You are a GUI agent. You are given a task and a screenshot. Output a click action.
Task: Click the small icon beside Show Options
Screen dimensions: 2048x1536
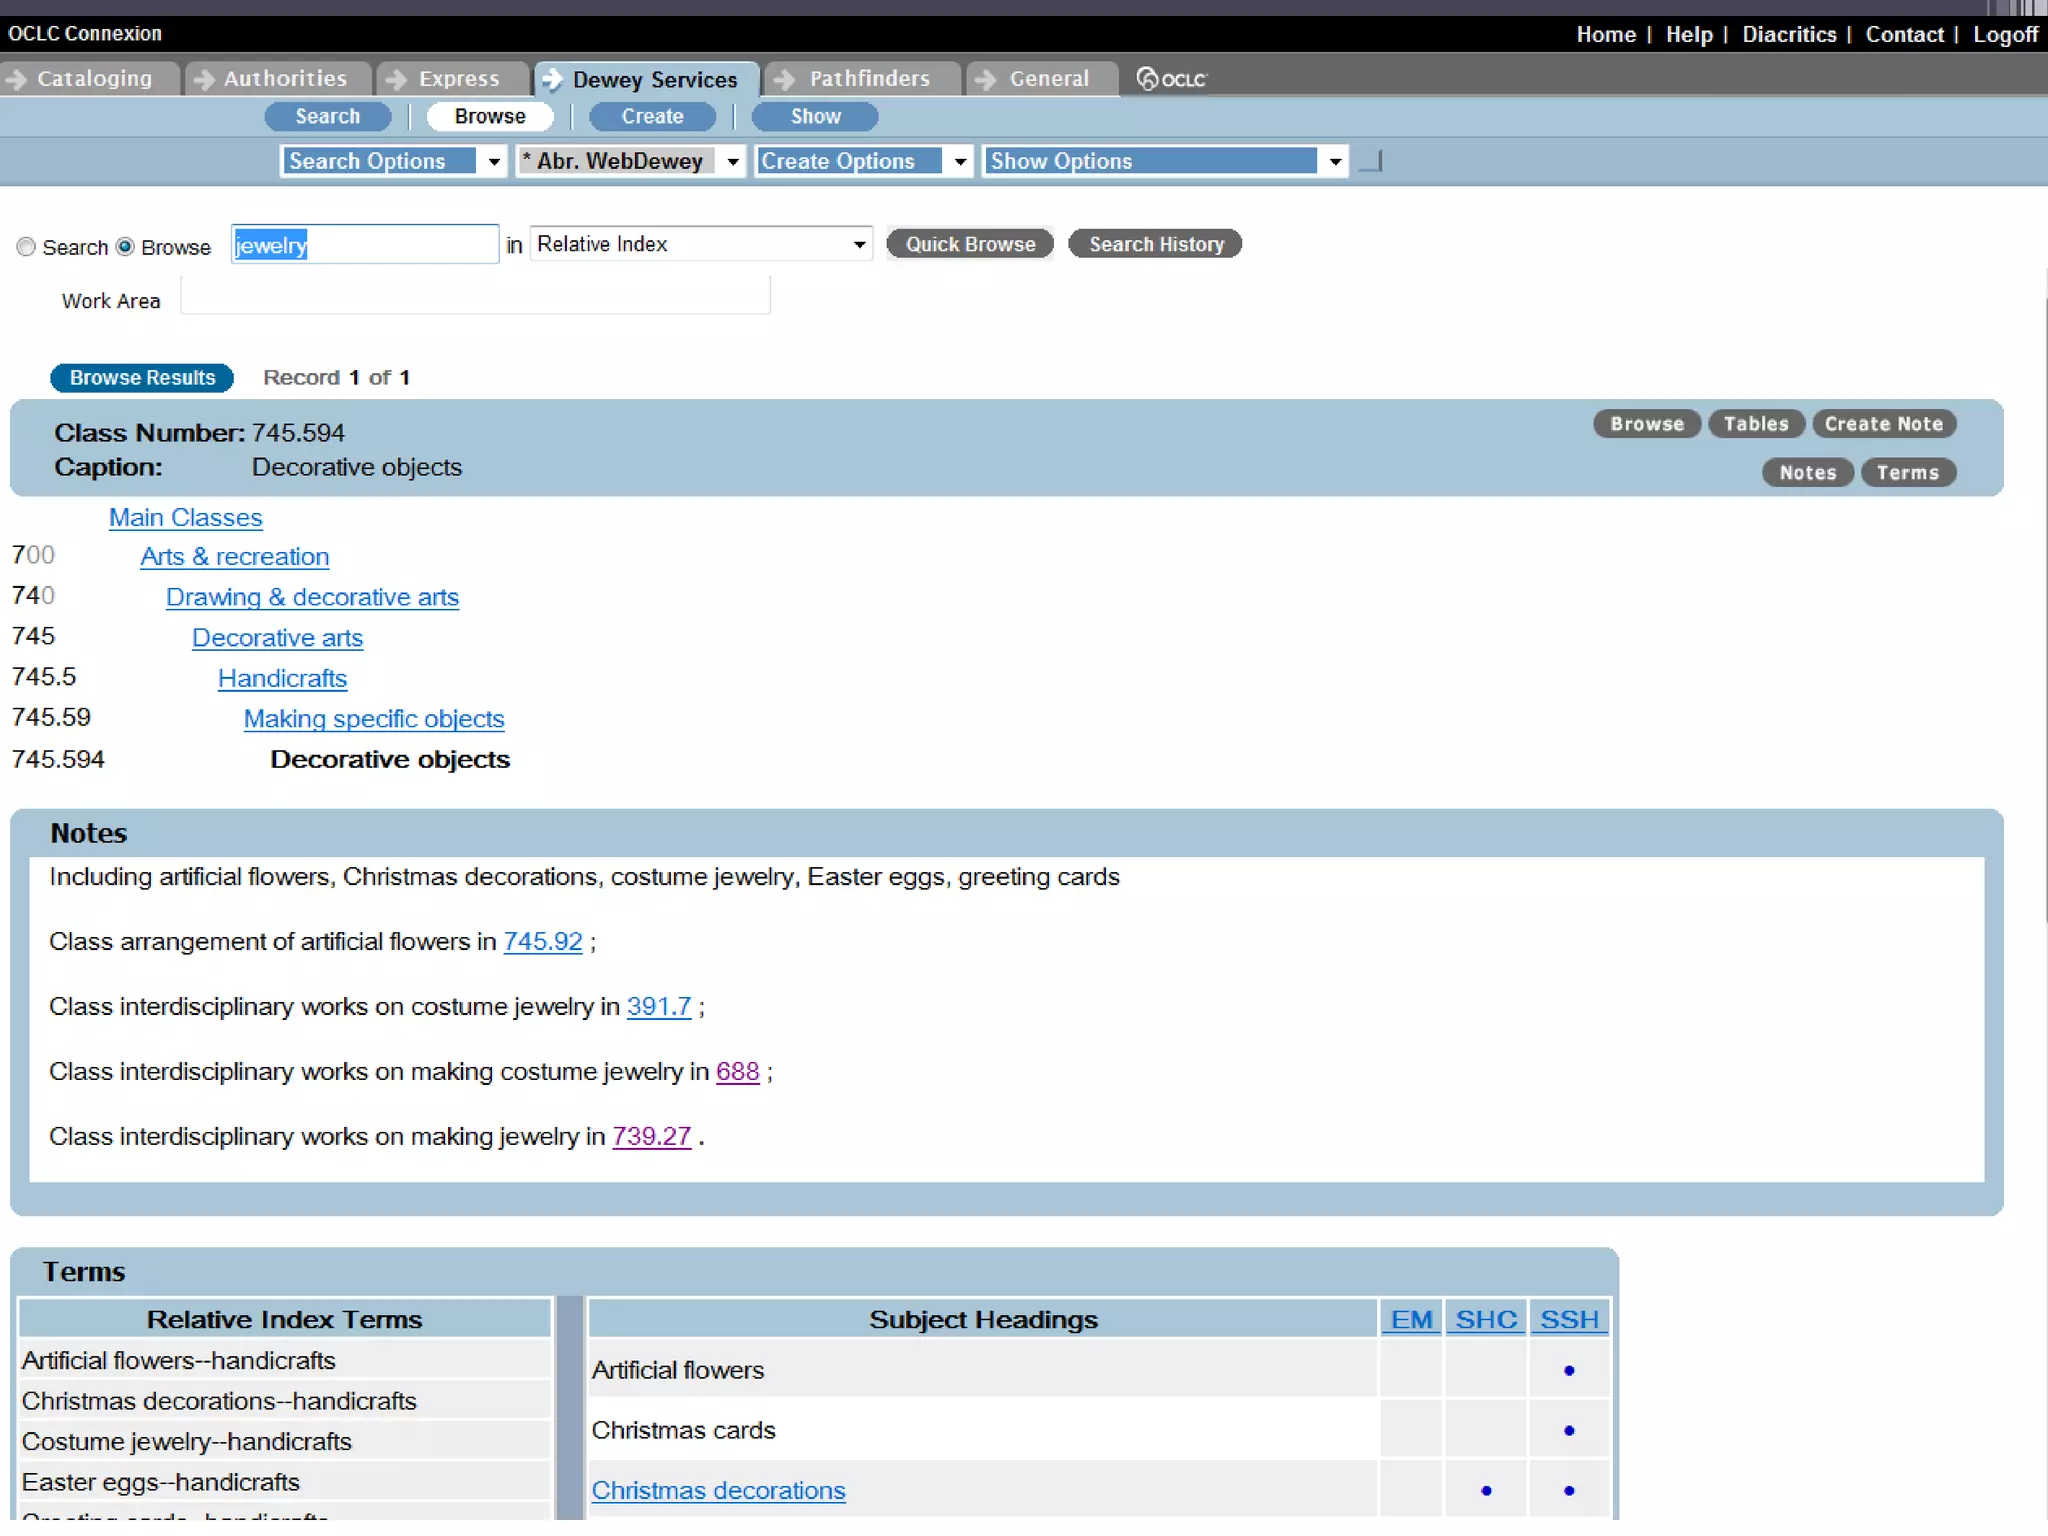pos(1372,162)
